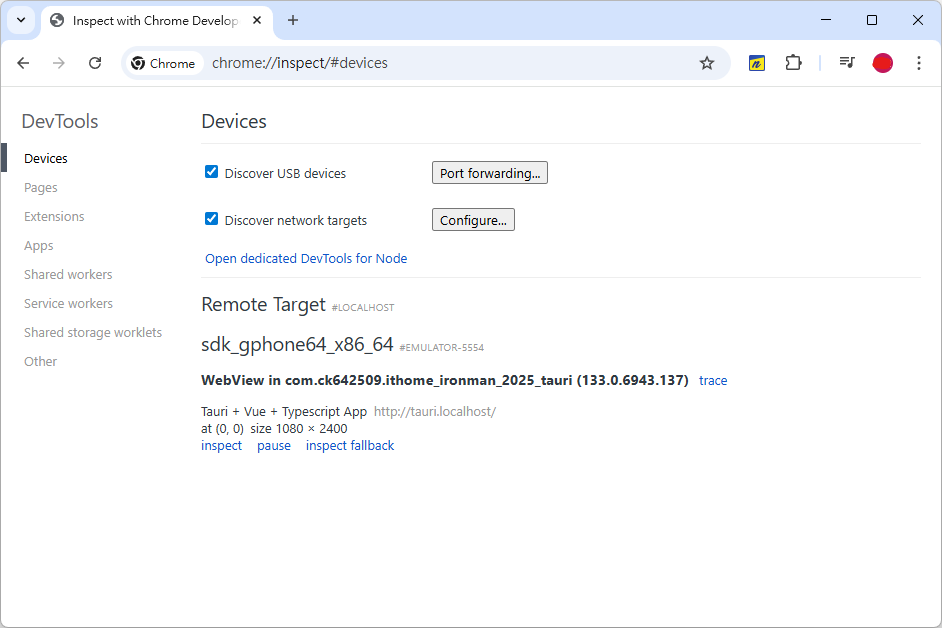Open the red profile avatar
The width and height of the screenshot is (942, 628).
tap(883, 63)
